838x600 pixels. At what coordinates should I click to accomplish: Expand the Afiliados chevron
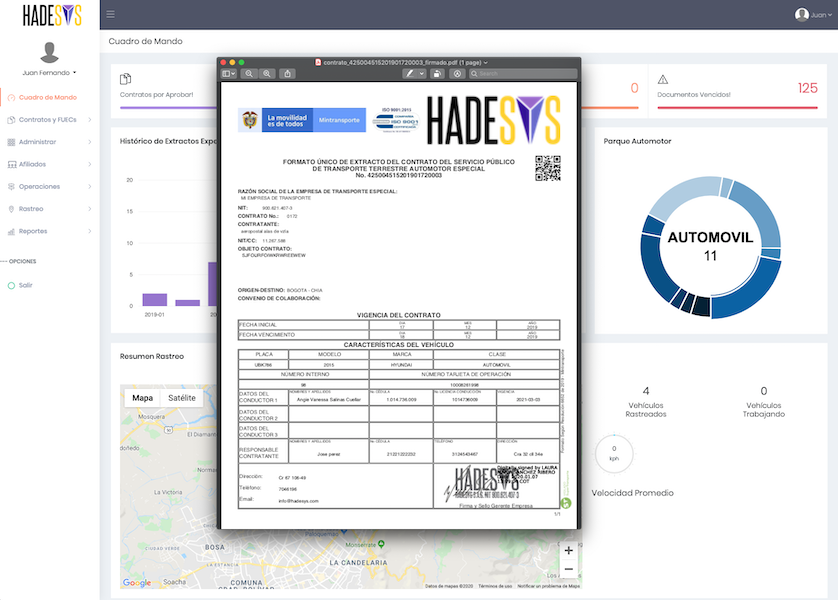pos(90,165)
